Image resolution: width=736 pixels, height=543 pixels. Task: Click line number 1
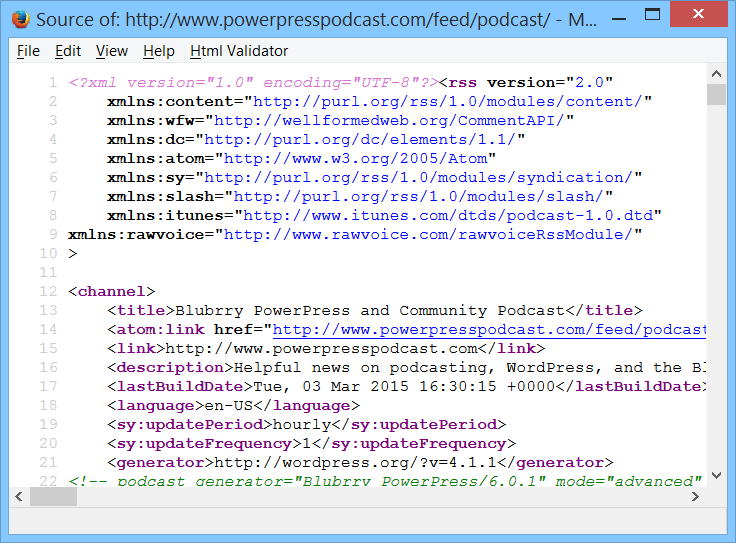(53, 83)
